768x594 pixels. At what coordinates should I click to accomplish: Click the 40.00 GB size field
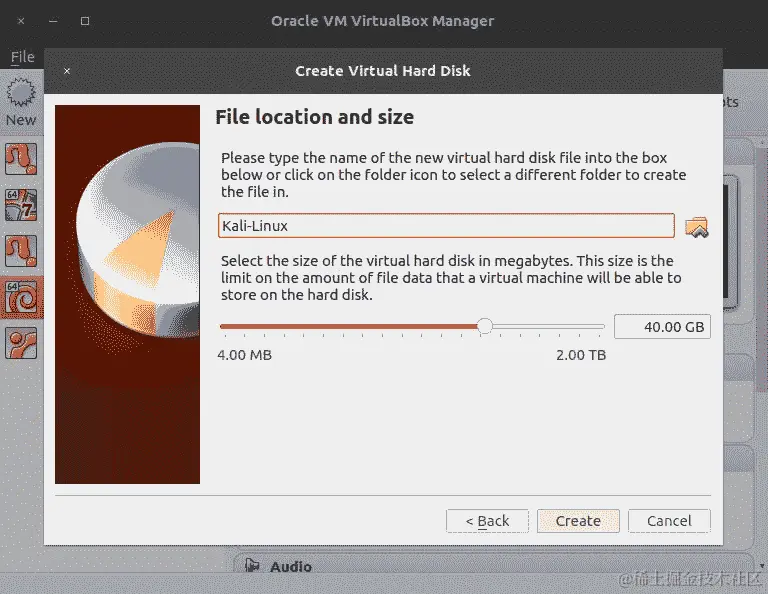click(662, 327)
